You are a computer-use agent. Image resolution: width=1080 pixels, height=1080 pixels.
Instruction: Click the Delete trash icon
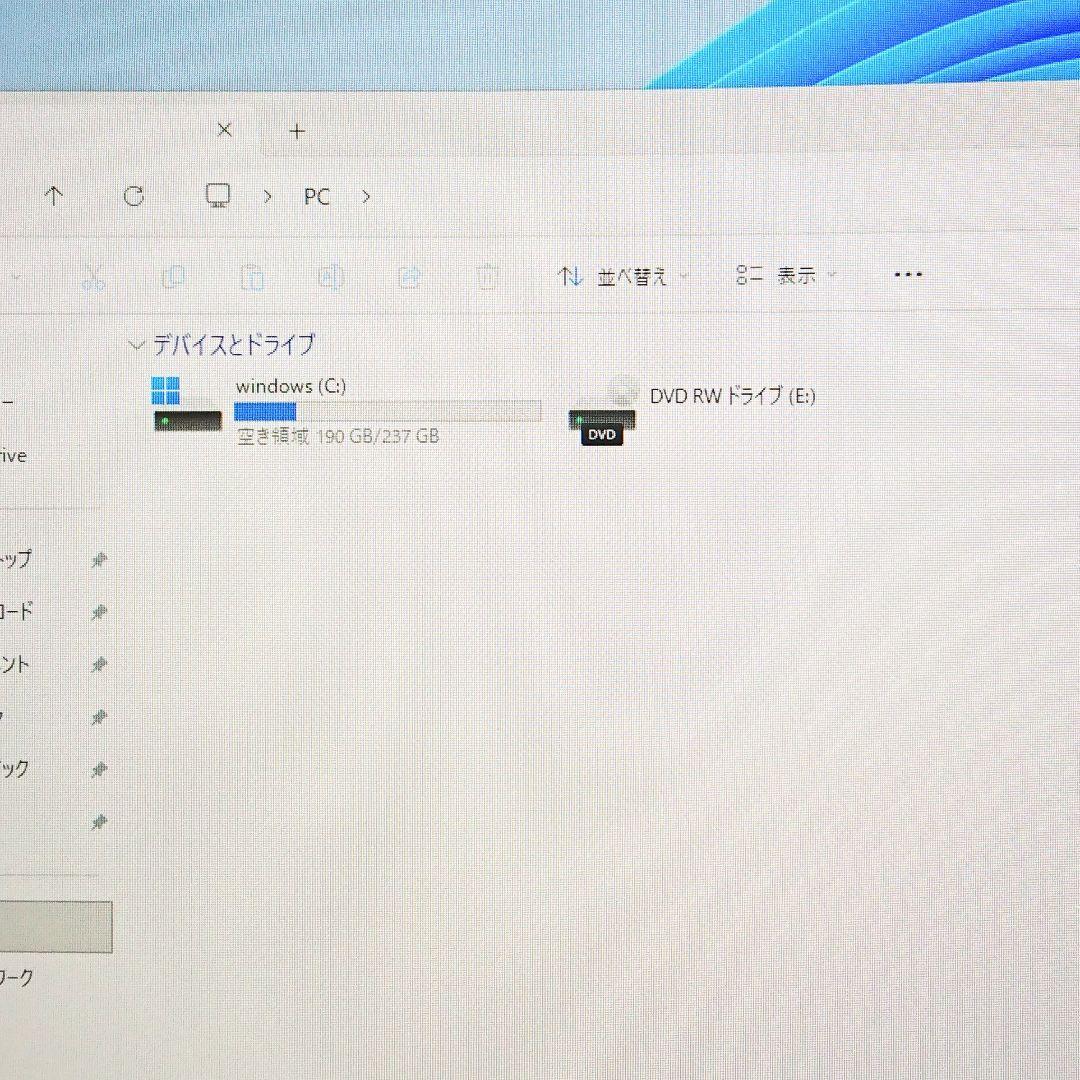(487, 276)
